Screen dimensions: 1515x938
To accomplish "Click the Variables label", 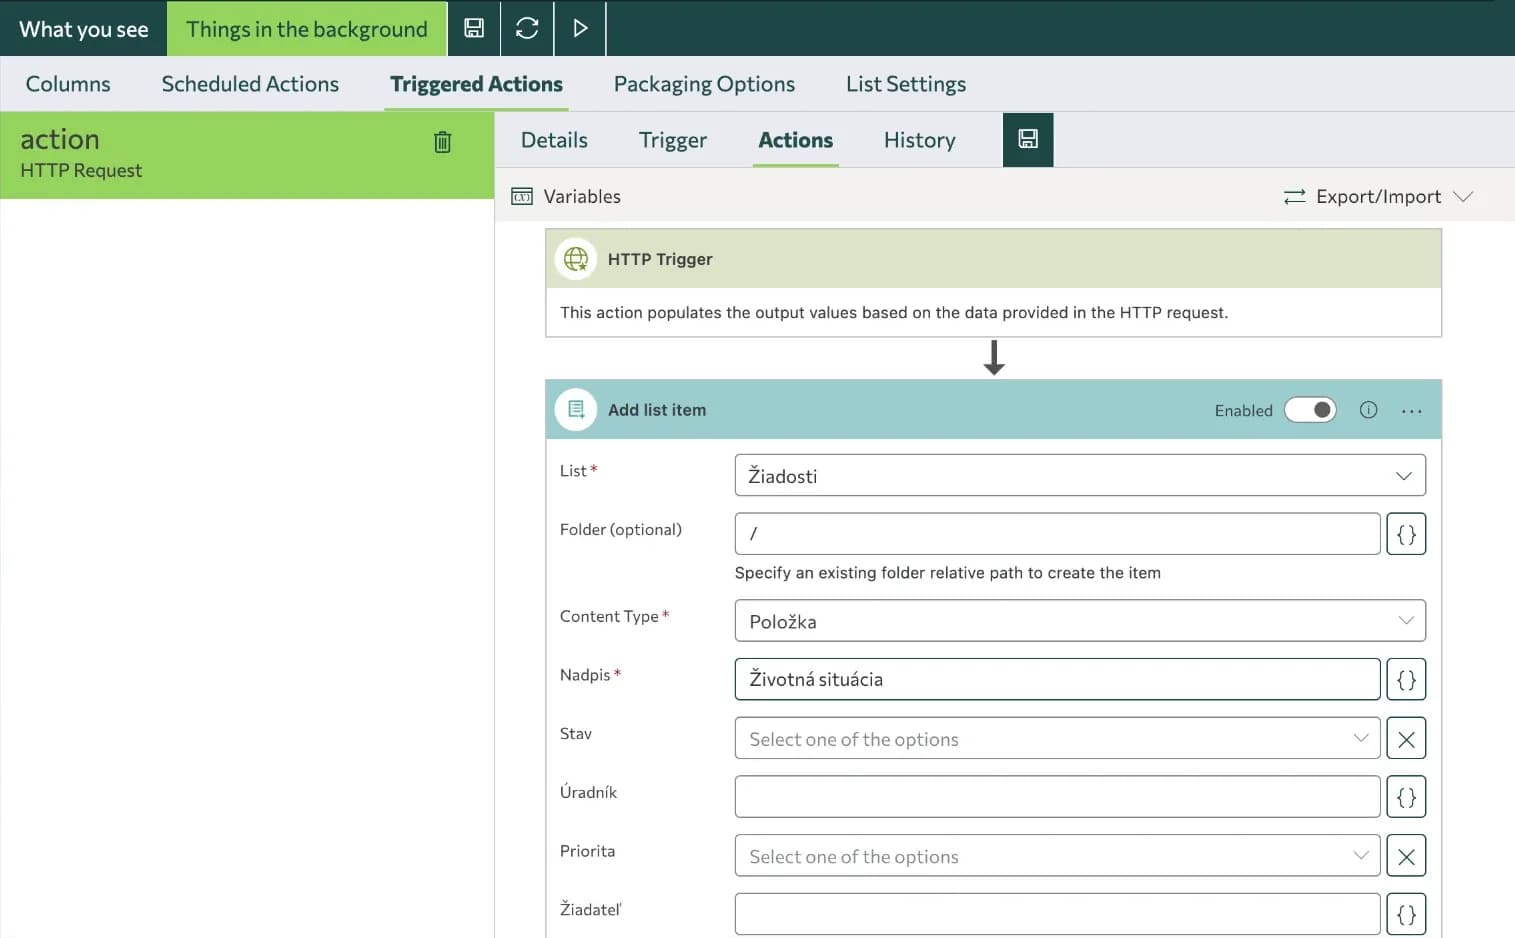I will pos(582,196).
